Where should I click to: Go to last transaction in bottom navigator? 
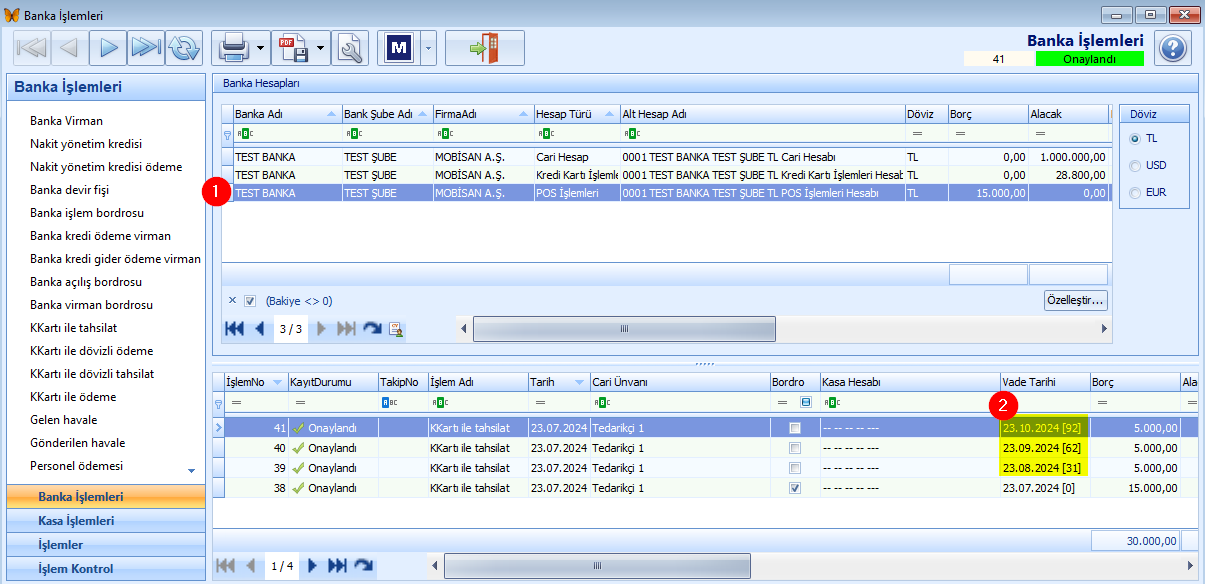[x=338, y=566]
